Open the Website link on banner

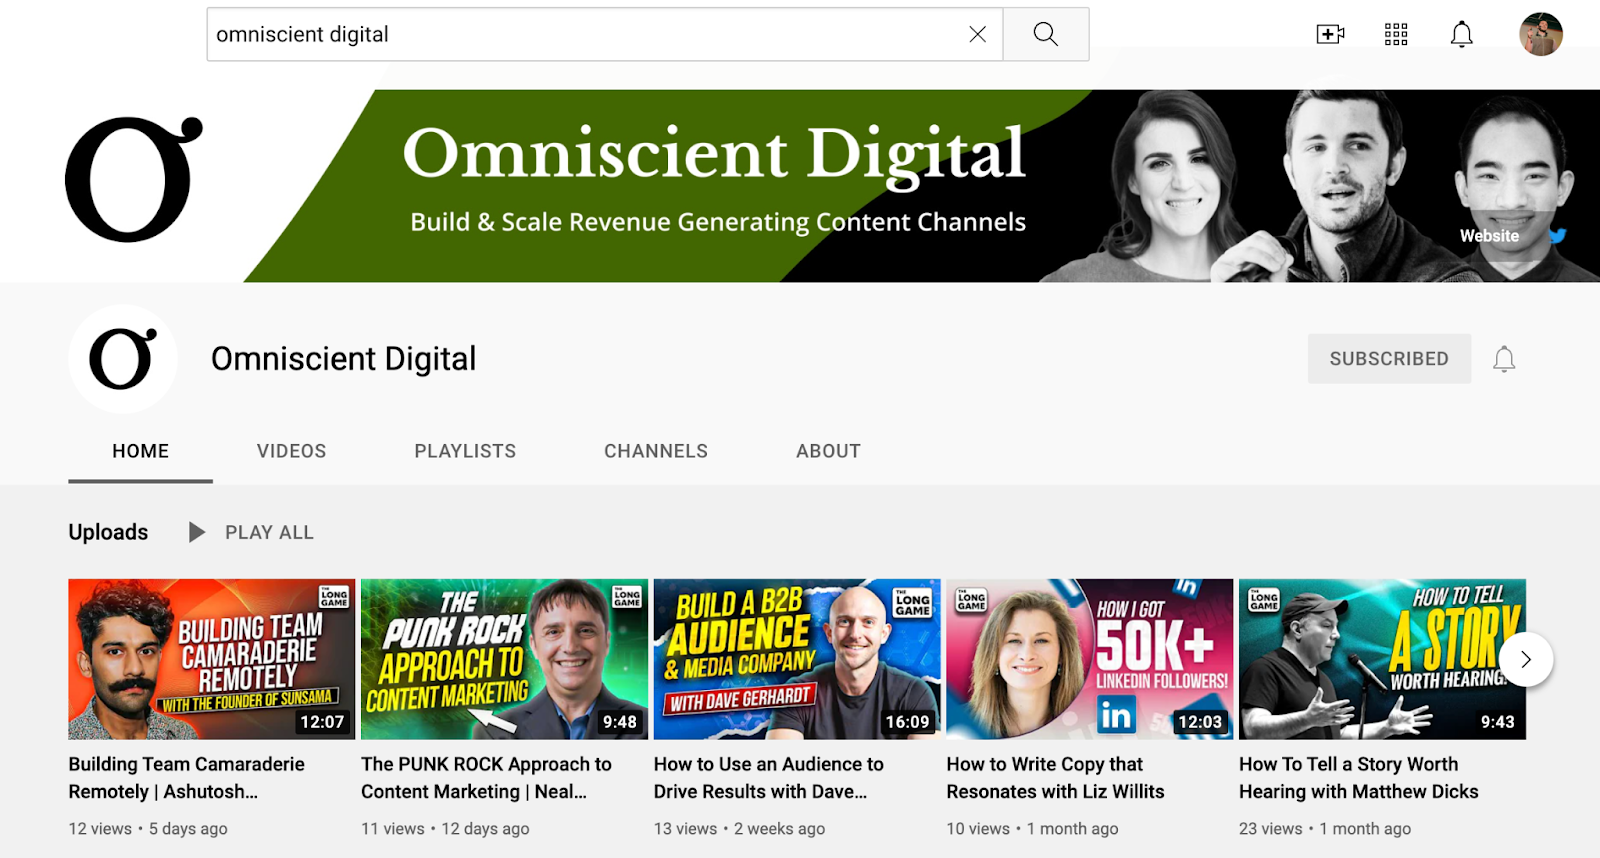click(1488, 236)
